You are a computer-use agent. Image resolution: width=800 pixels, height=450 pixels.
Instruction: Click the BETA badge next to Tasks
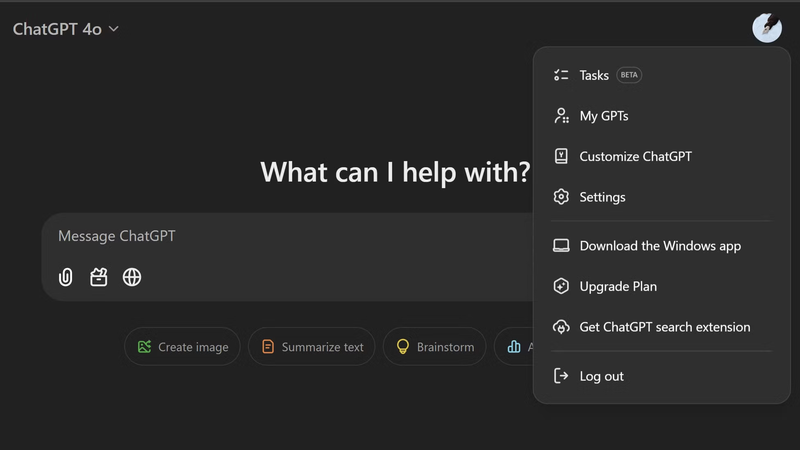pos(629,75)
